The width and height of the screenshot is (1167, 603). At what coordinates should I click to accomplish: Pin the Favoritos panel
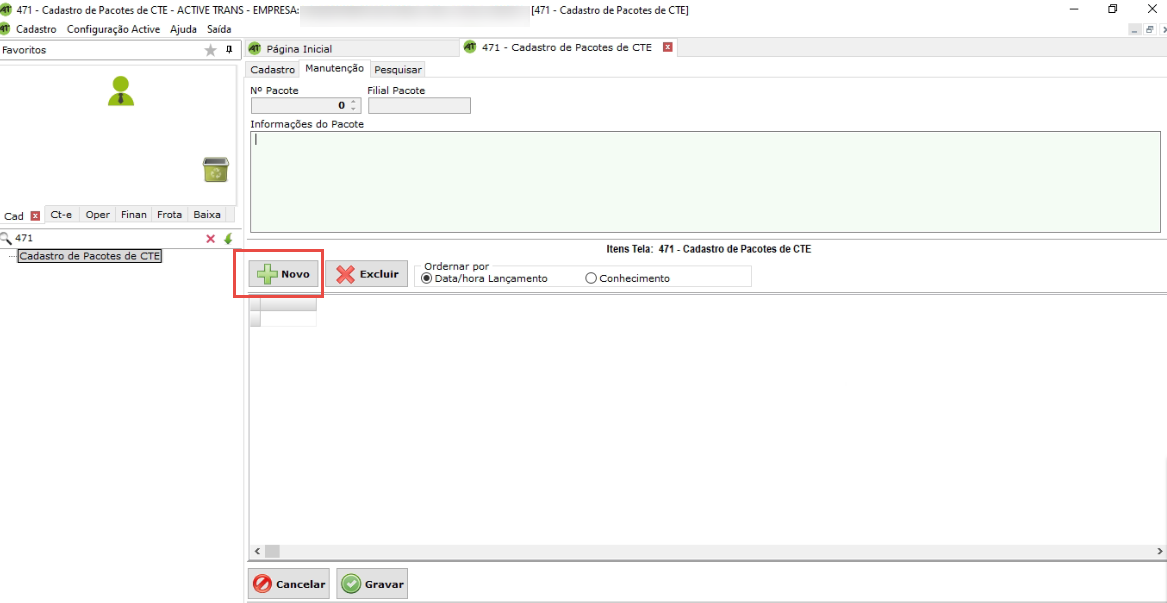pyautogui.click(x=229, y=49)
